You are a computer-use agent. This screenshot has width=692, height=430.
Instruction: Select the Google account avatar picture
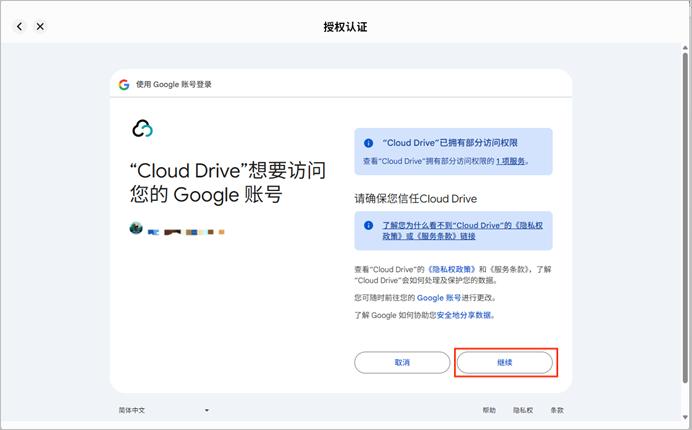pyautogui.click(x=136, y=228)
